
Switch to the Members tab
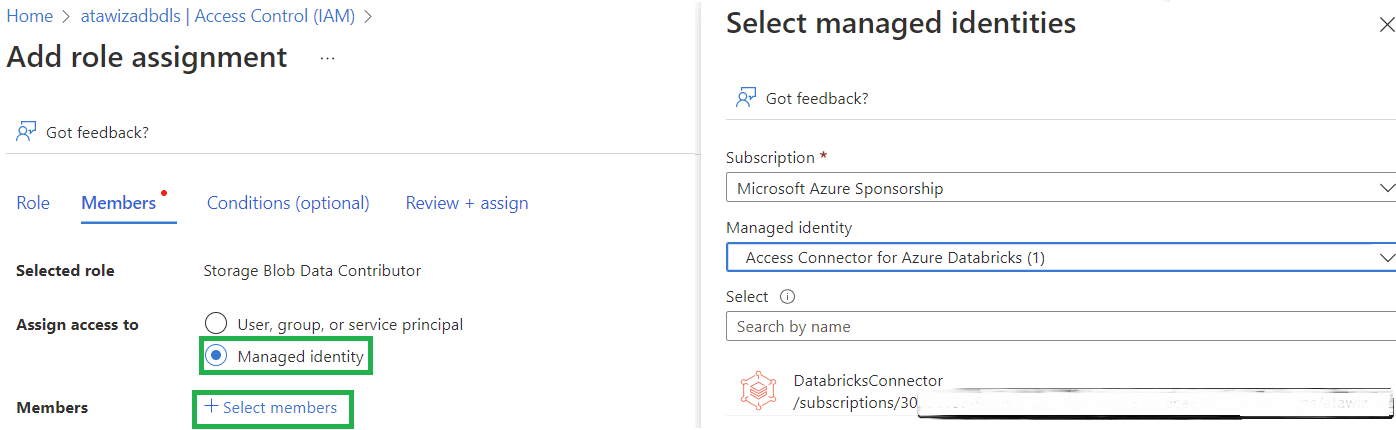119,203
